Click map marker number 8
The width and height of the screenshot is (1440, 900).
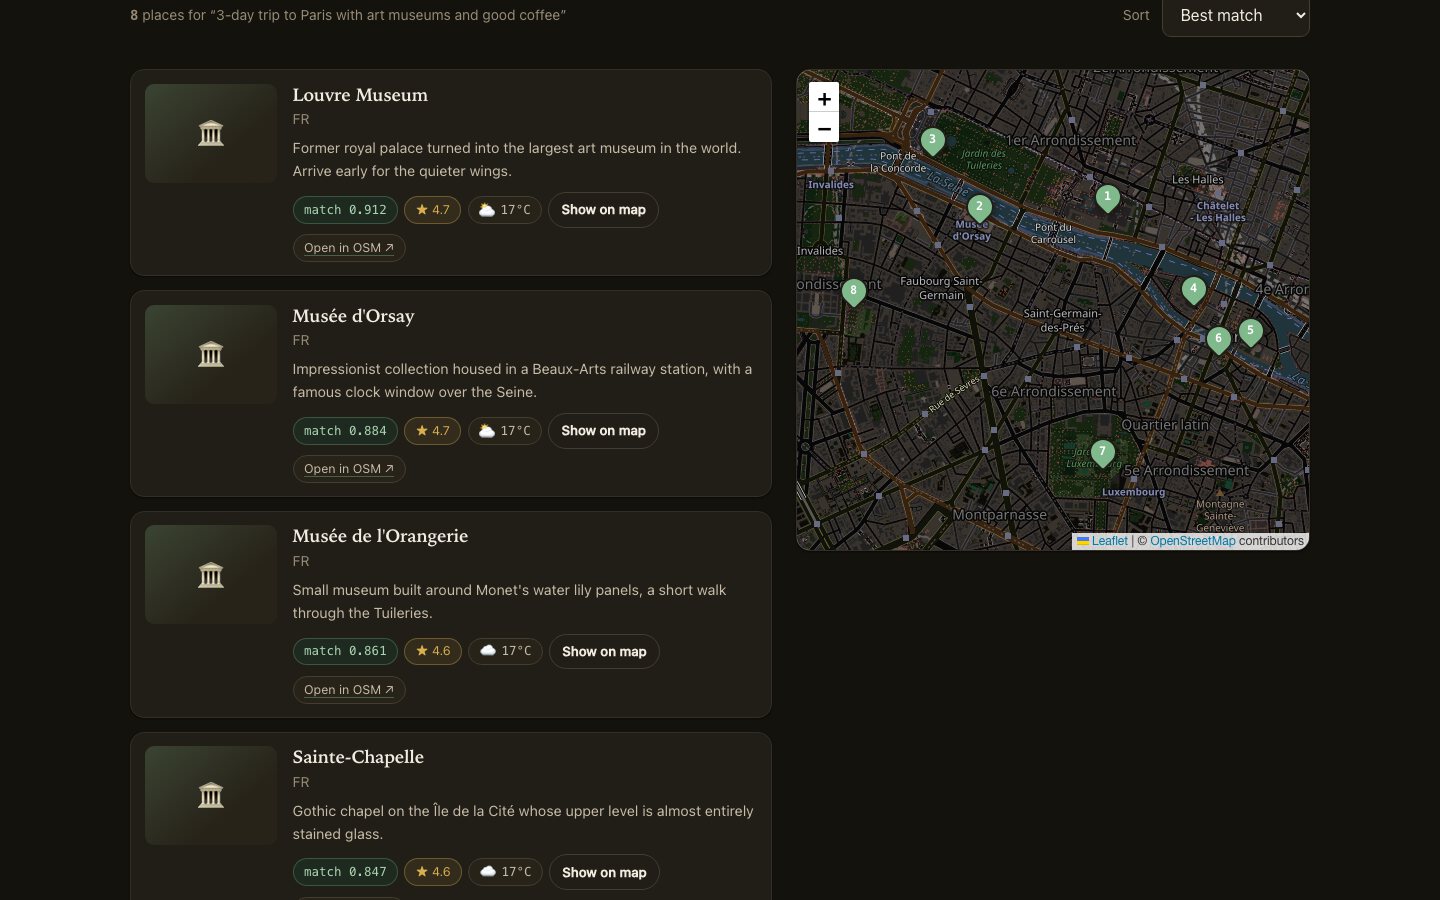point(853,293)
